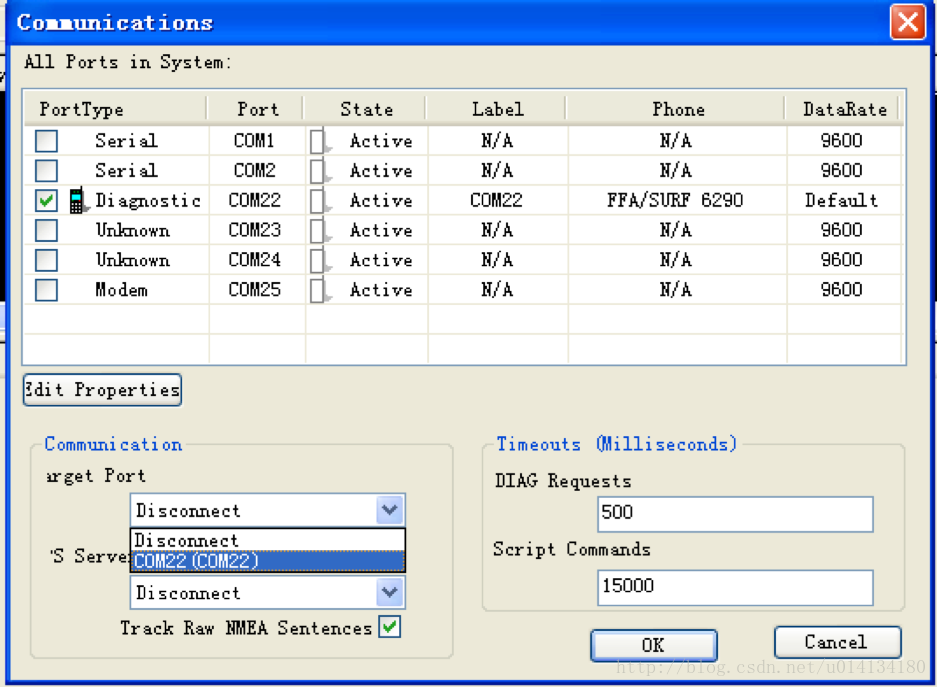Click the state icon in the COM24 row
Viewport: 937px width, 687px height.
(320, 260)
